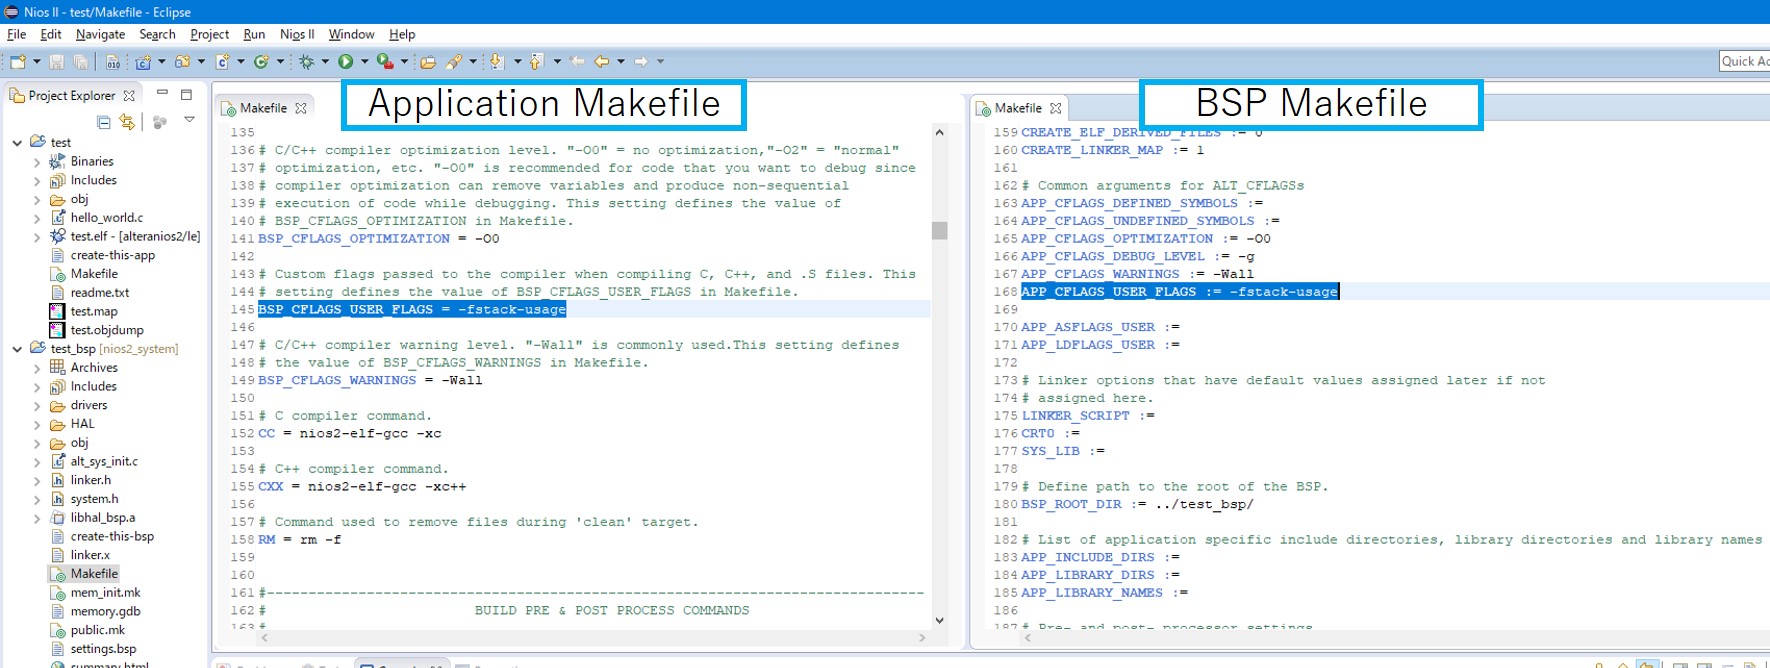Open the File menu
The width and height of the screenshot is (1770, 668).
point(16,34)
